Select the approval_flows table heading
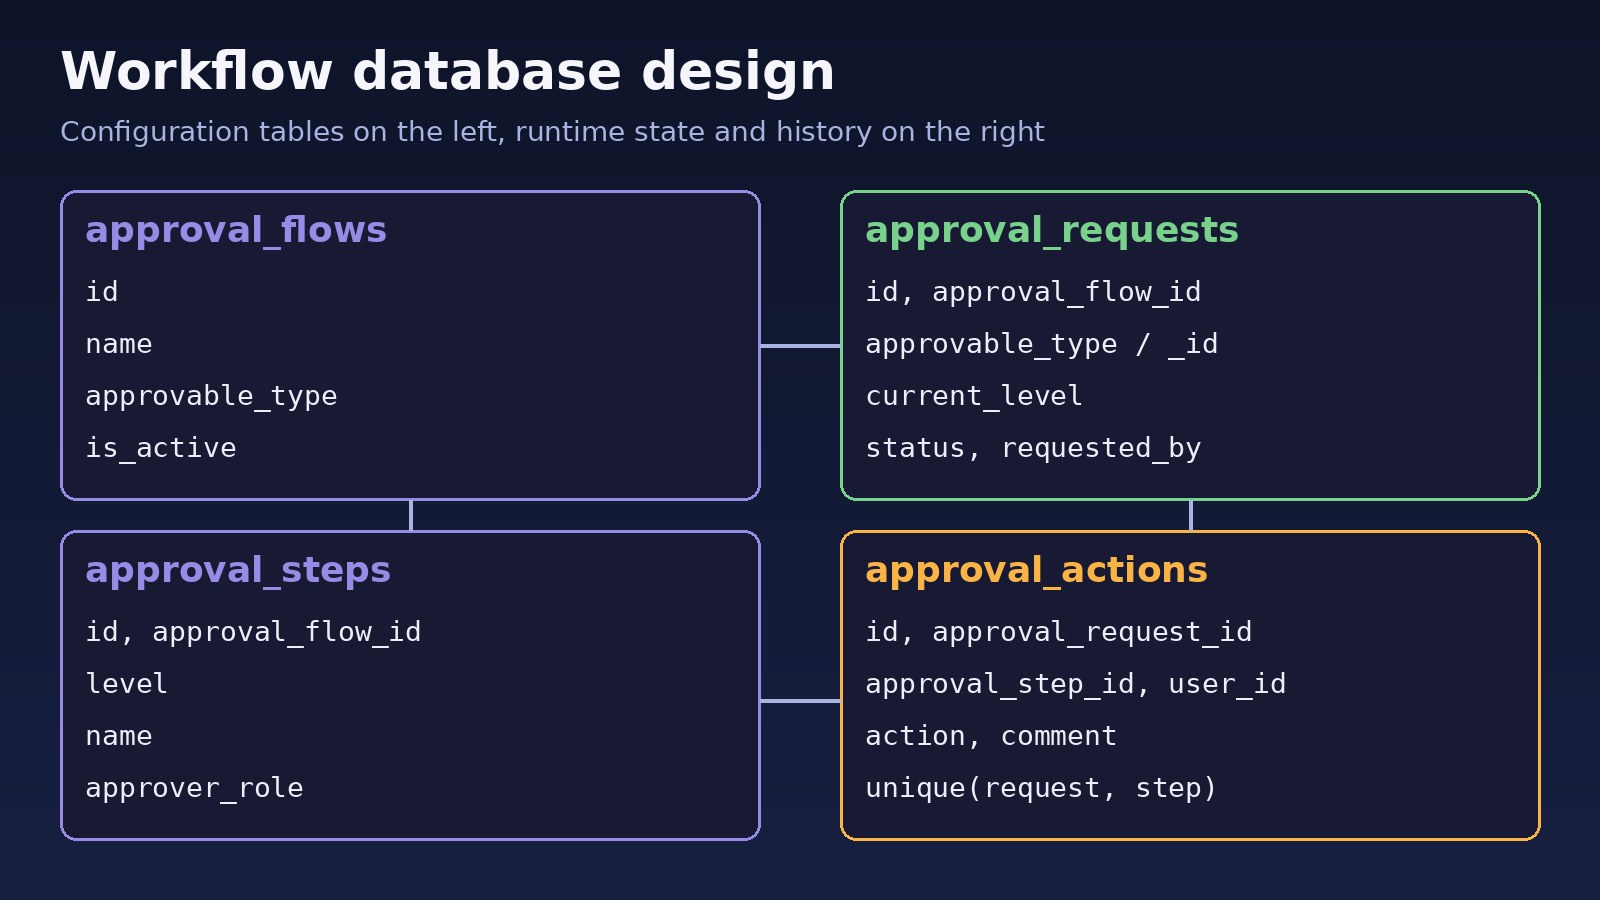 click(x=236, y=230)
